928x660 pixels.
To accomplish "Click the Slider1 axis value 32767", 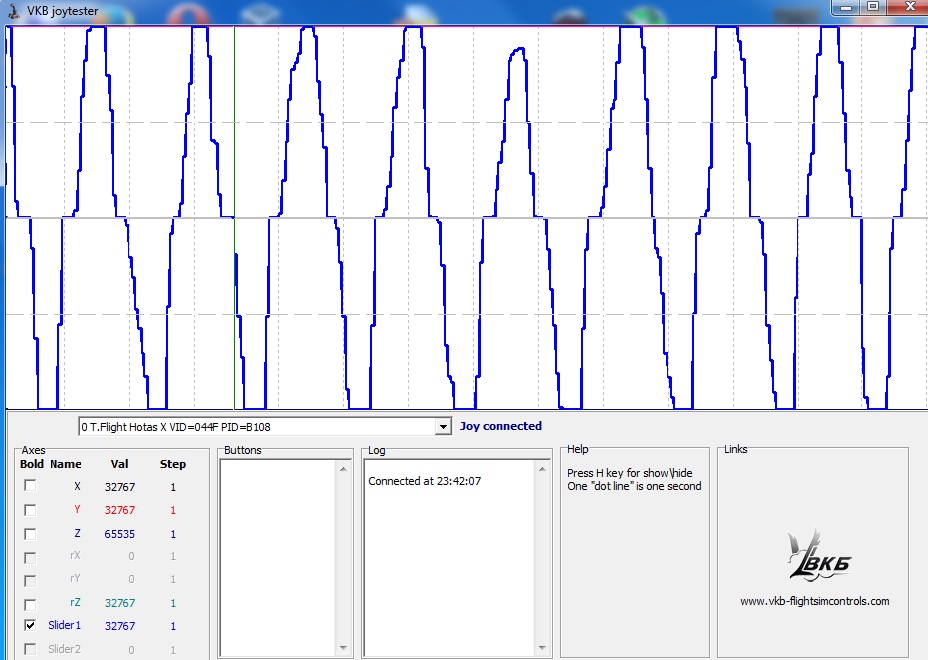I will click(x=119, y=626).
